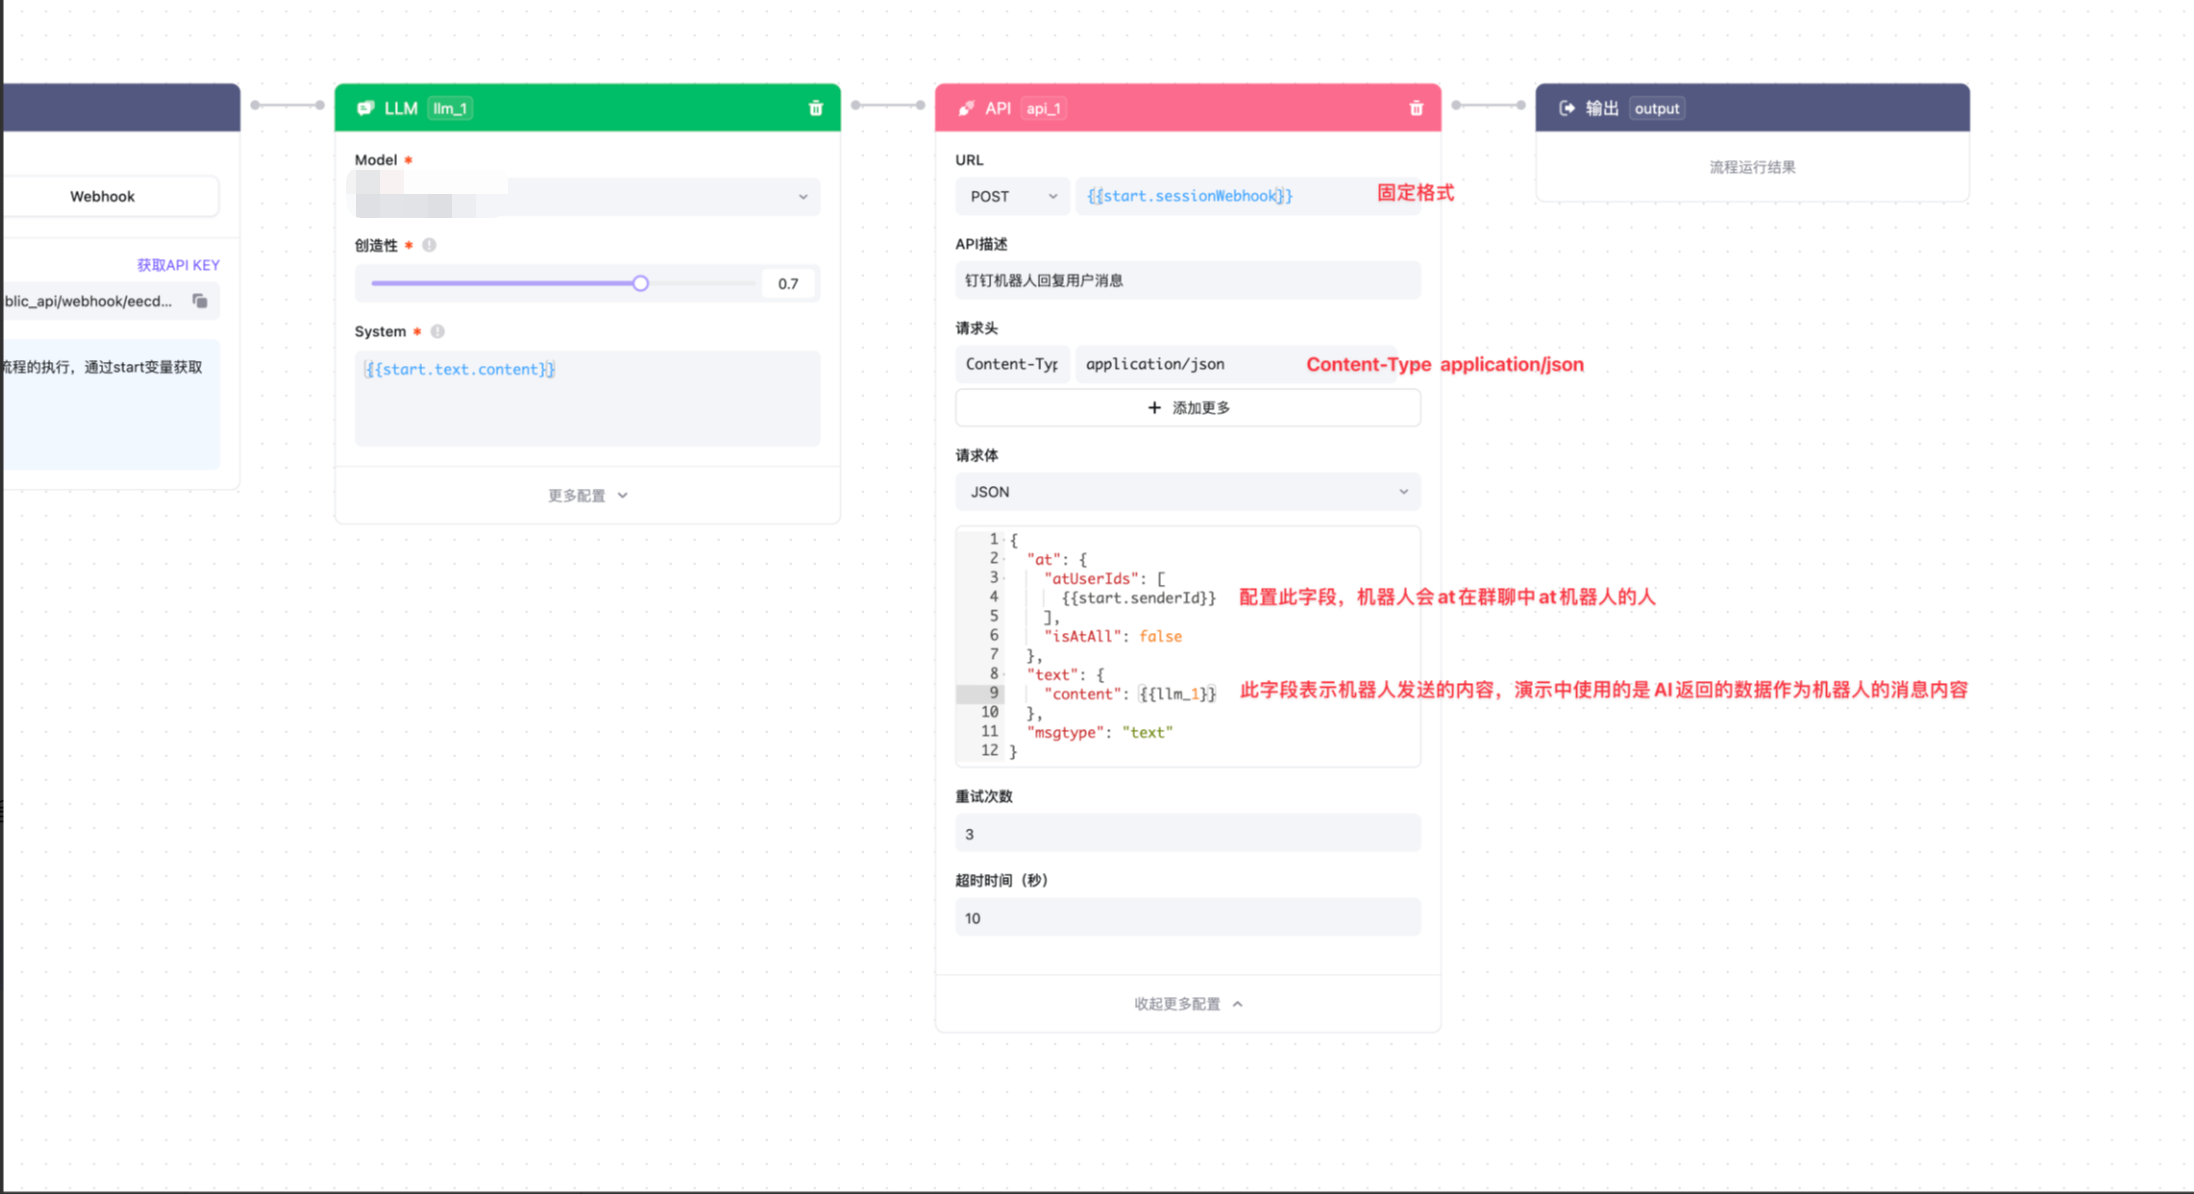The image size is (2194, 1194).
Task: Copy the webhook URL with copy icon
Action: pos(200,301)
